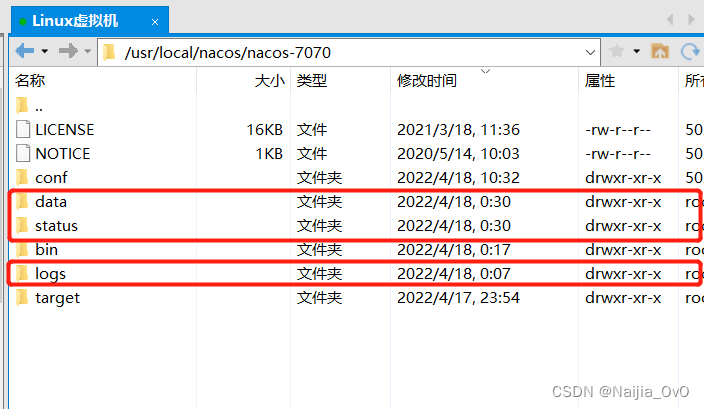Expand the path history dropdown chevron
The height and width of the screenshot is (409, 704).
pos(590,53)
